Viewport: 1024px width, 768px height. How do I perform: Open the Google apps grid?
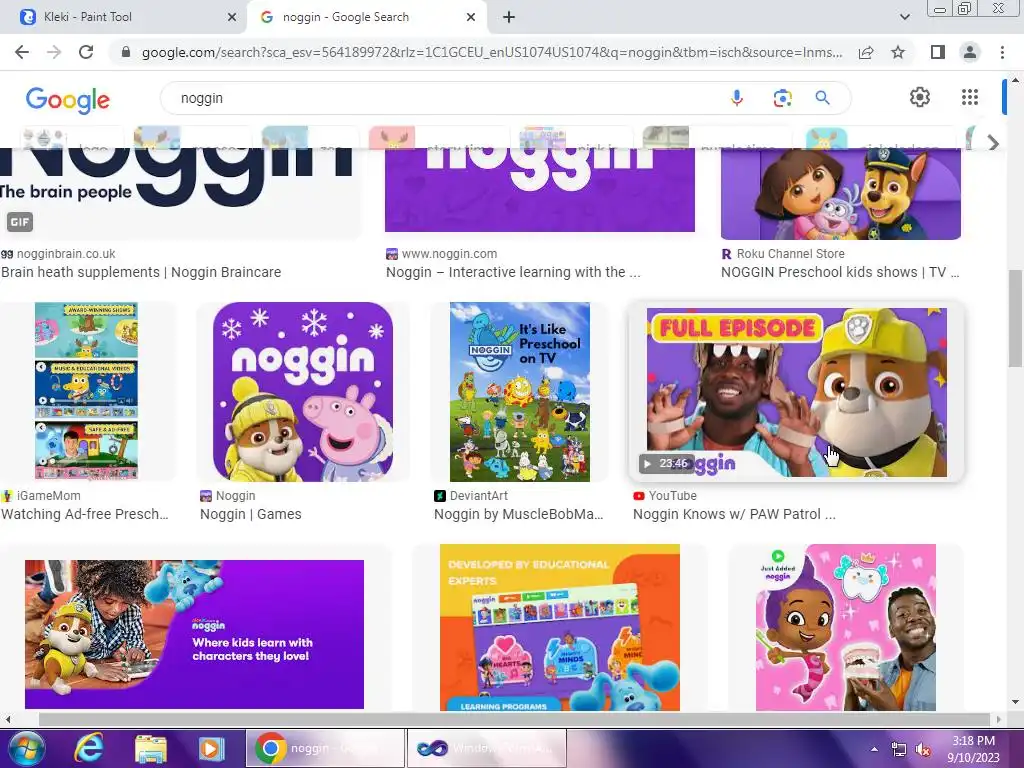coord(970,97)
